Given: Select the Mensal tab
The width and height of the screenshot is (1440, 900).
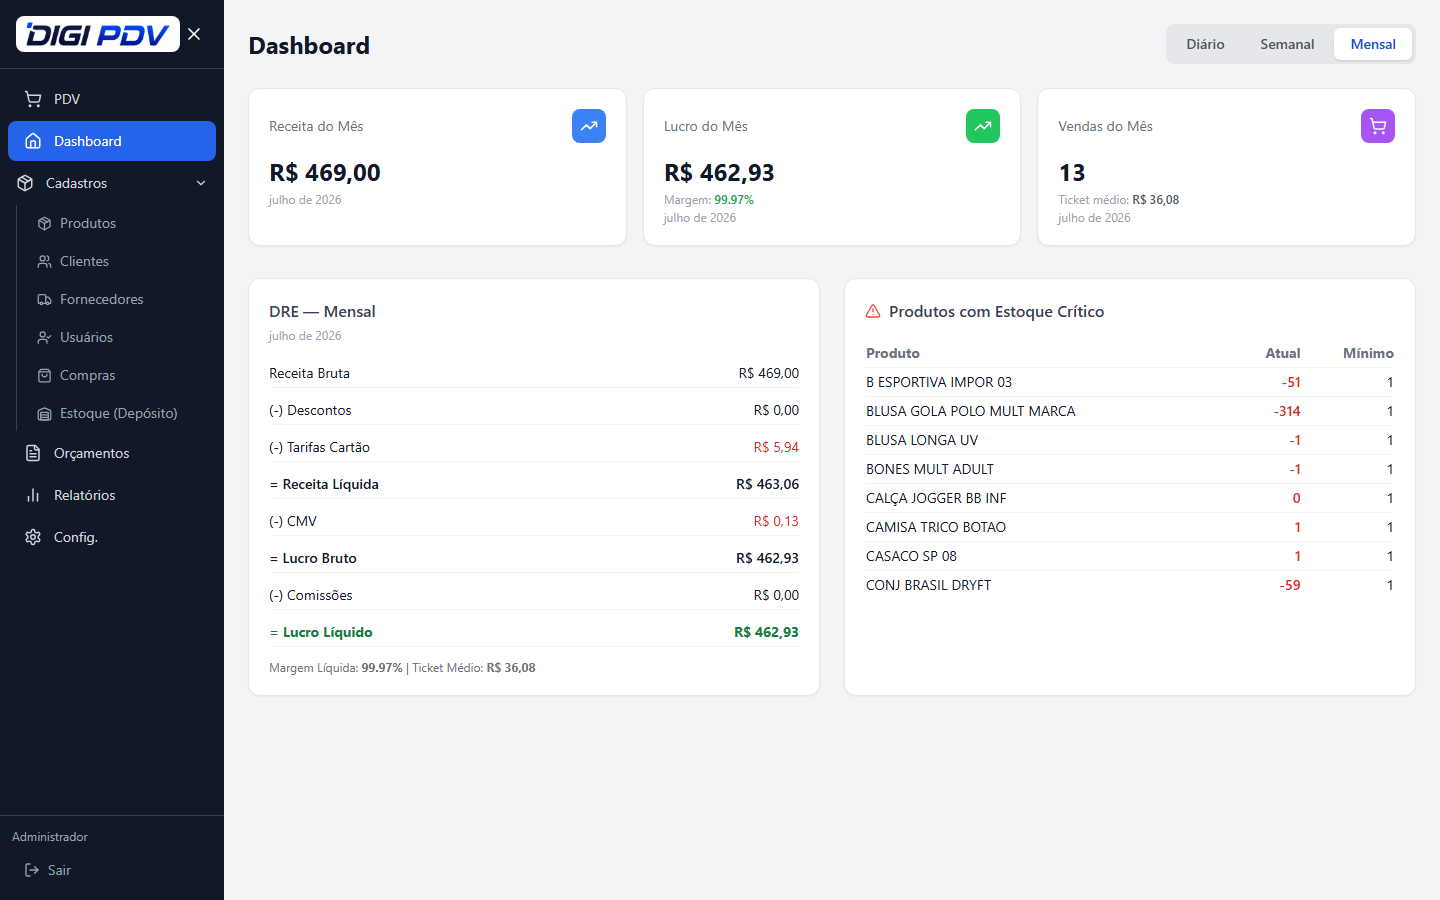Looking at the screenshot, I should click(x=1373, y=44).
